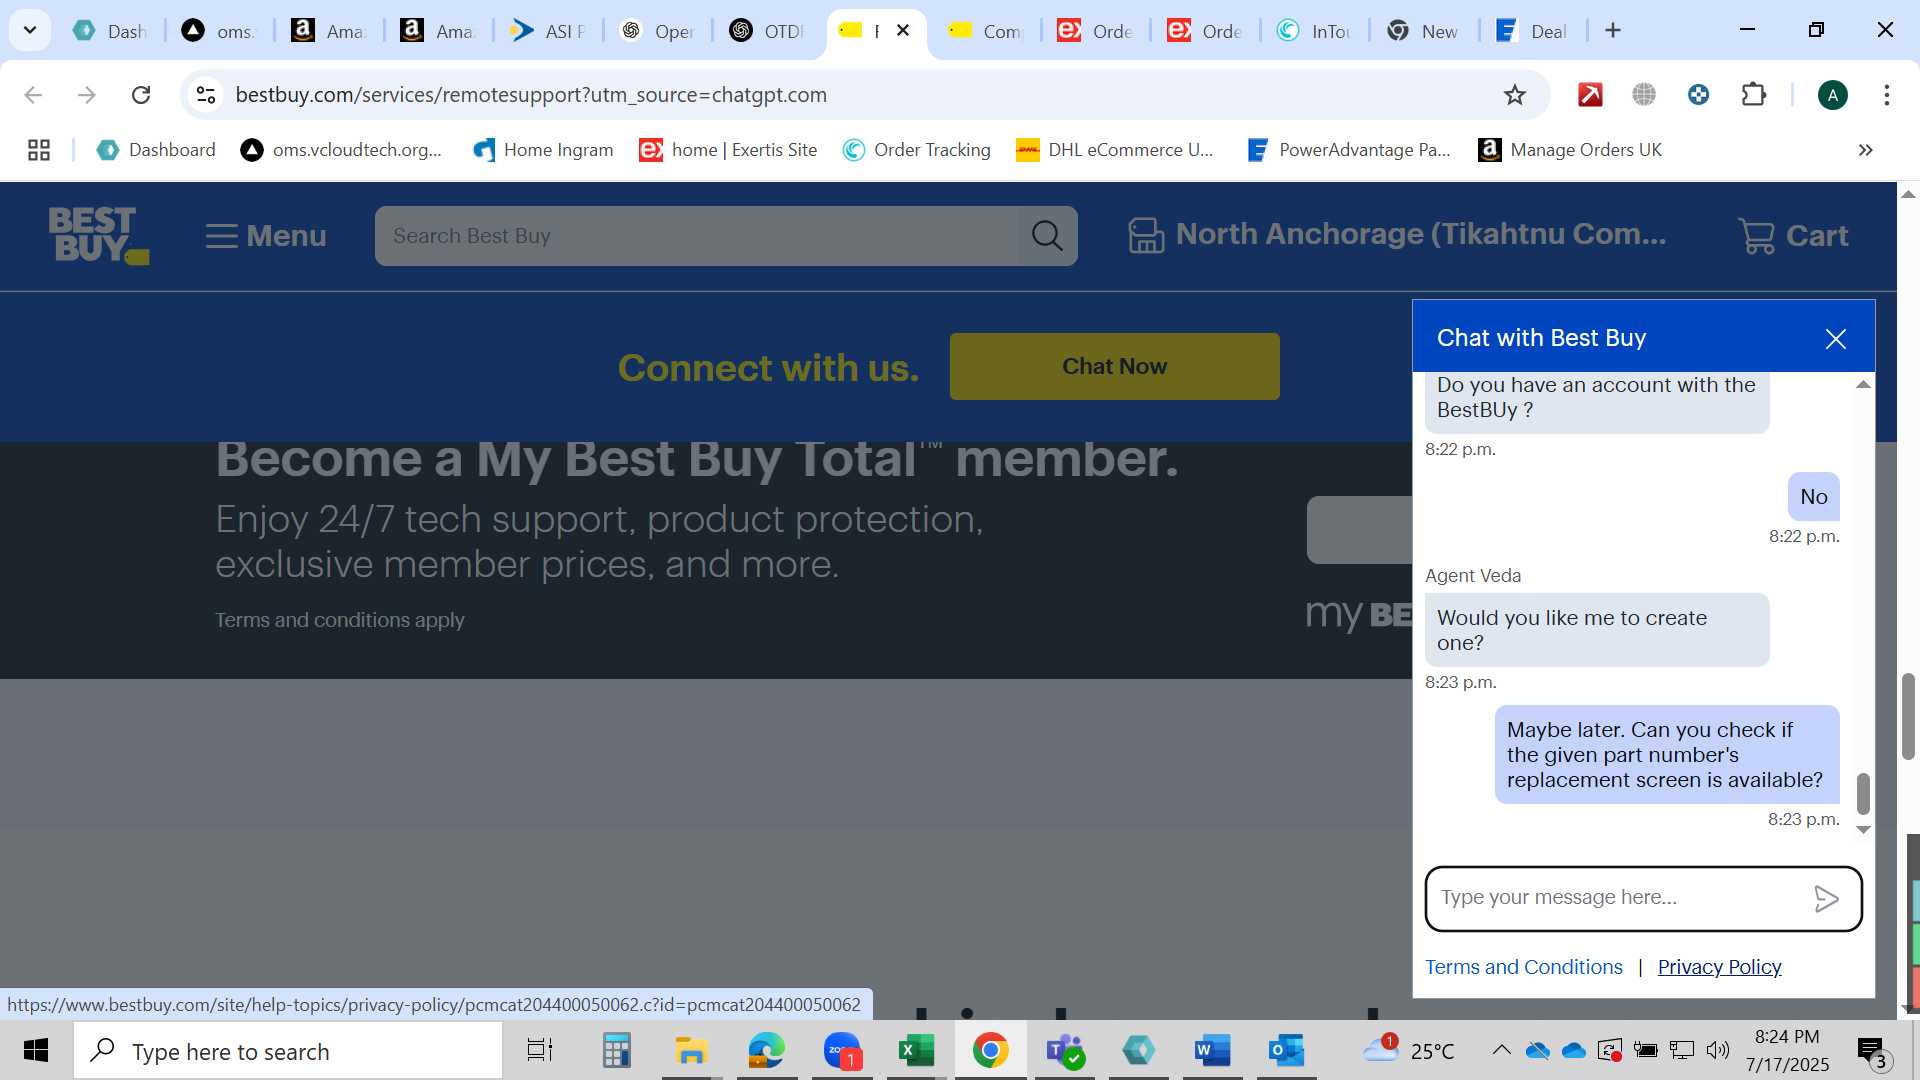Click the blue circular extension icon
The image size is (1920, 1080).
(1698, 95)
